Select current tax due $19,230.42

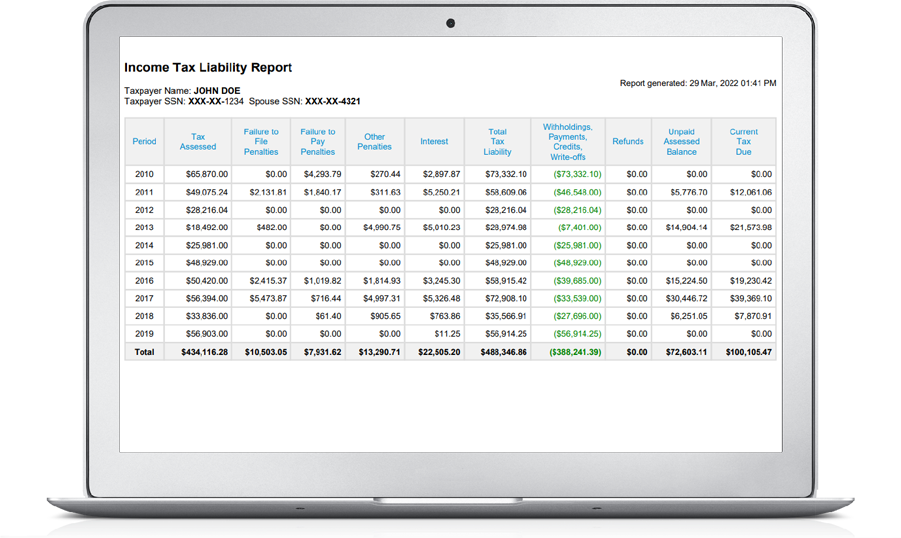click(751, 281)
